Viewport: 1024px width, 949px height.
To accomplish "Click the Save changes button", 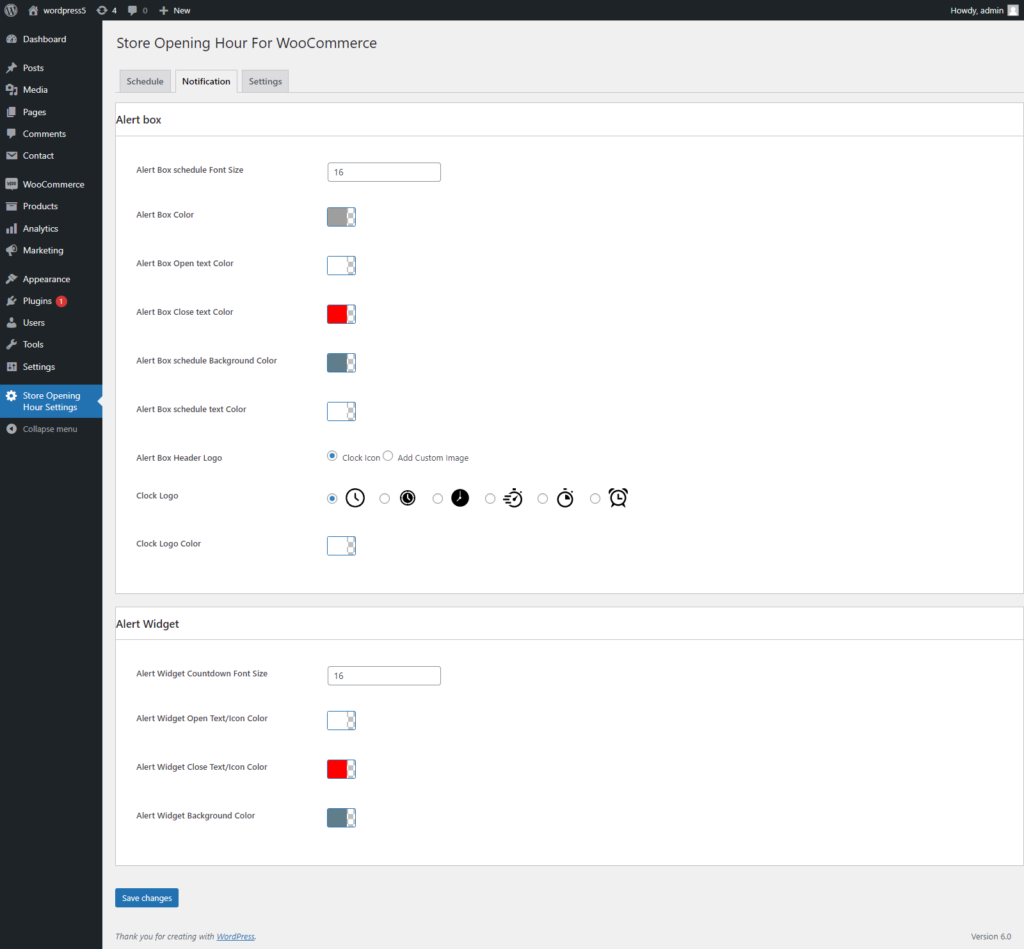I will (147, 898).
